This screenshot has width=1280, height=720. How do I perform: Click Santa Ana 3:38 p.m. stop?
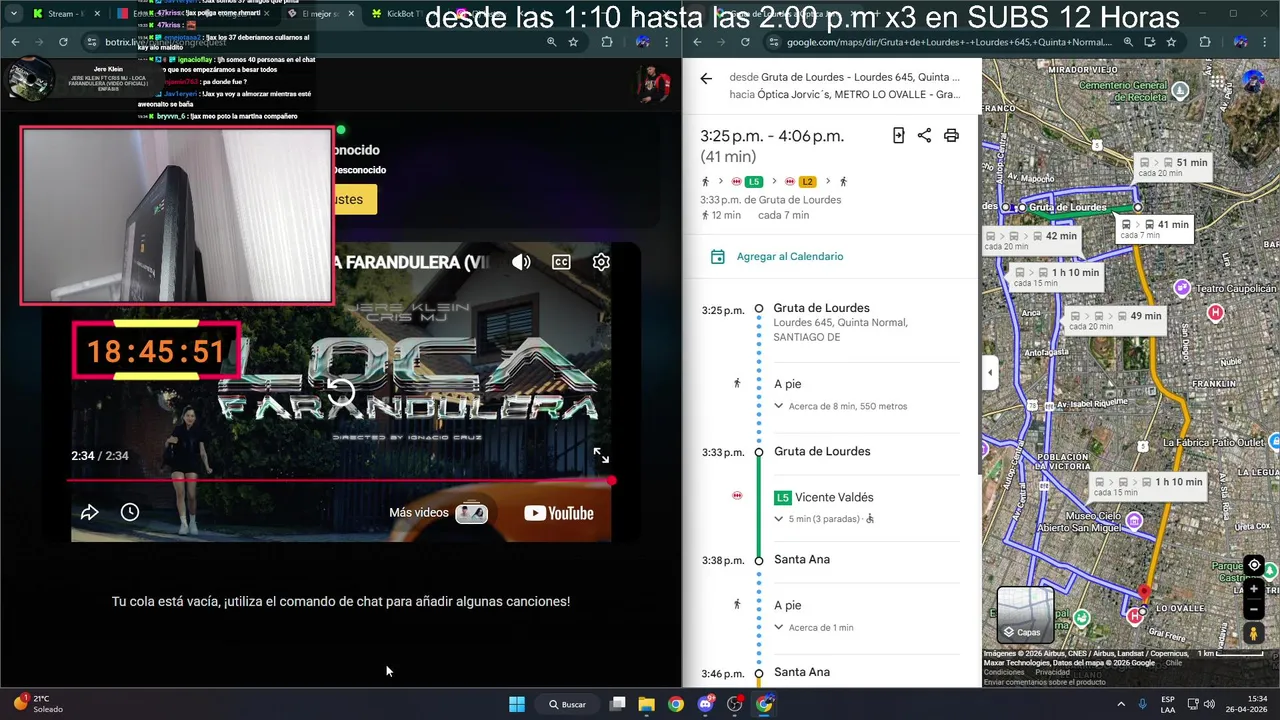pyautogui.click(x=802, y=560)
